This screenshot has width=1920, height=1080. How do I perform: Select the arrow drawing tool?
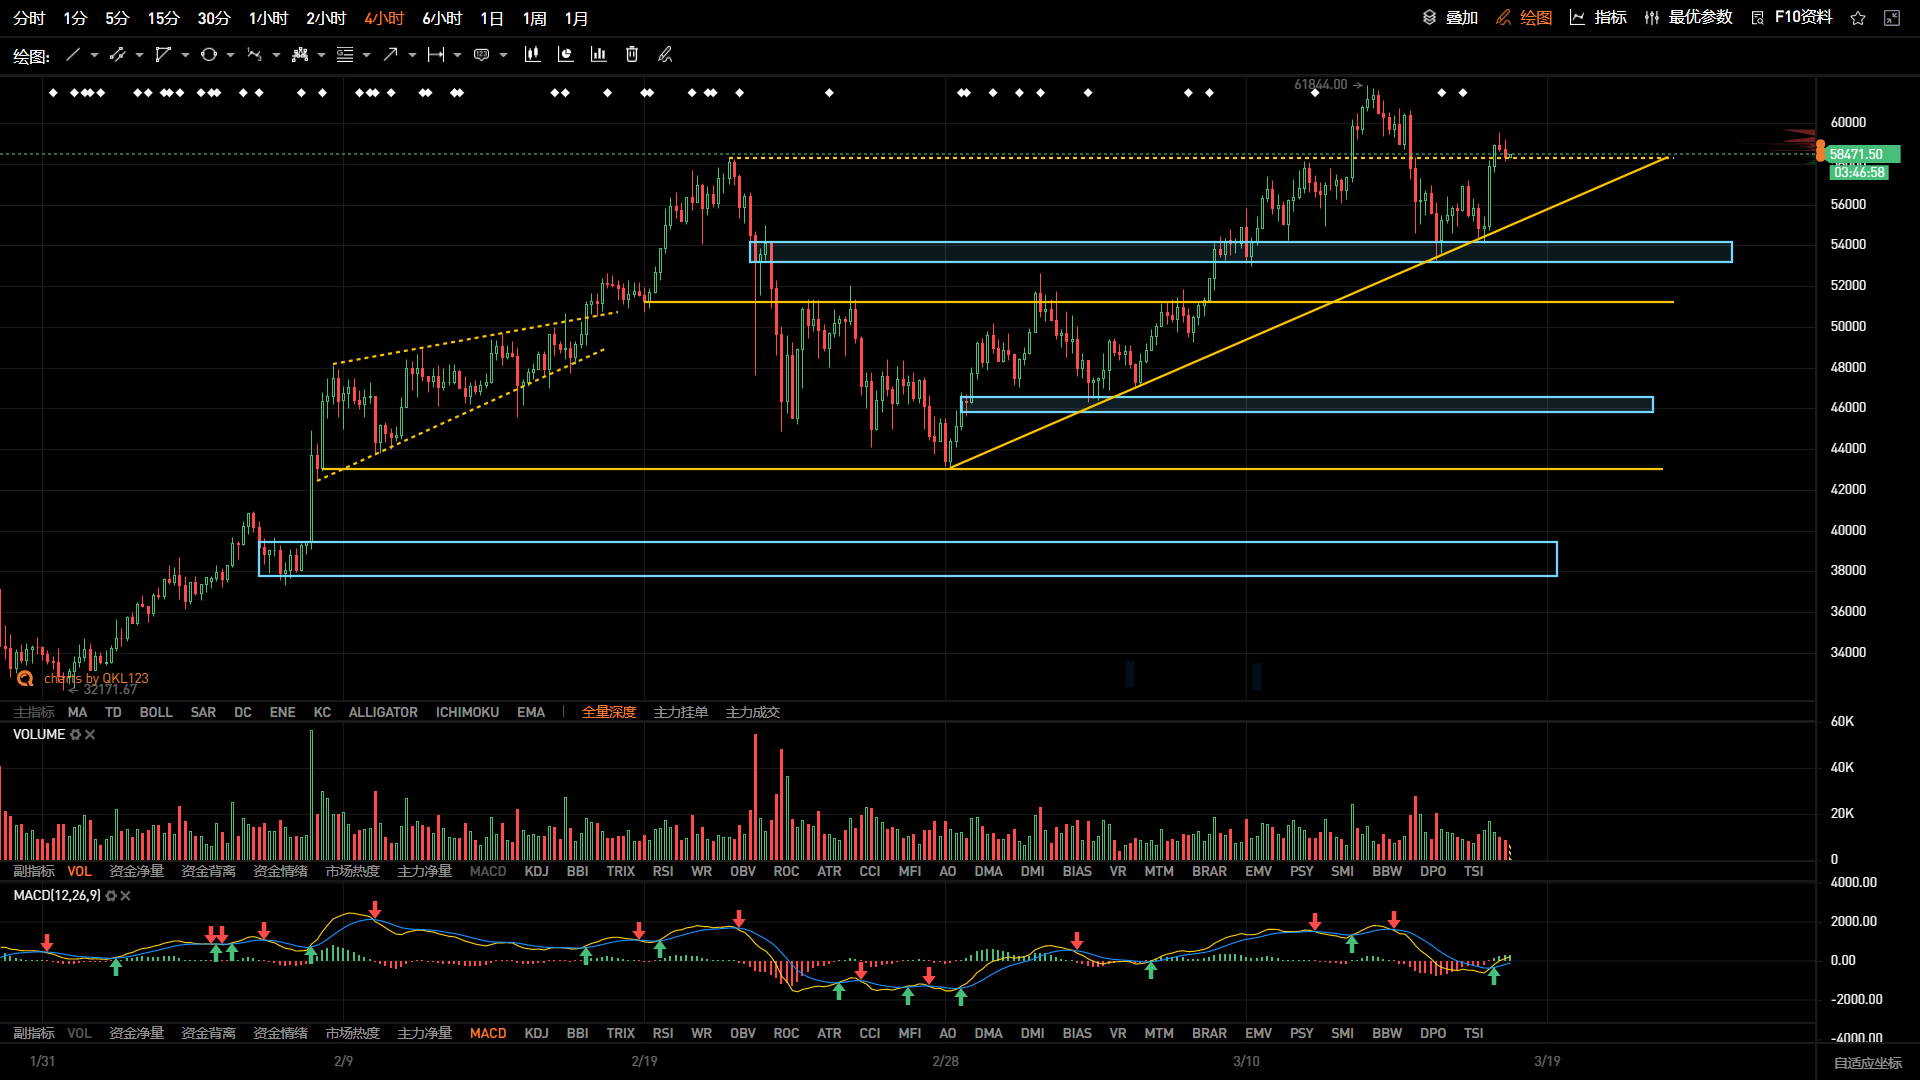(x=390, y=55)
